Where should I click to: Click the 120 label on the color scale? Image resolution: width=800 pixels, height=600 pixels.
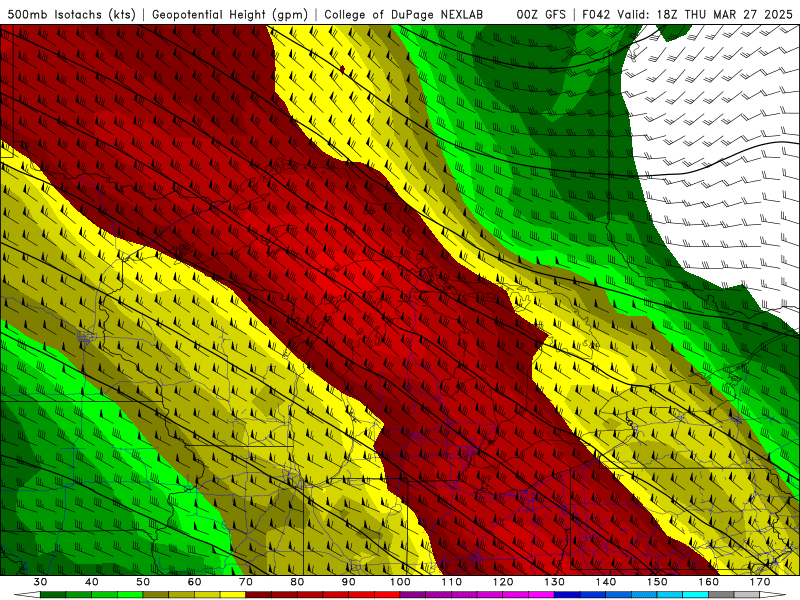503,582
